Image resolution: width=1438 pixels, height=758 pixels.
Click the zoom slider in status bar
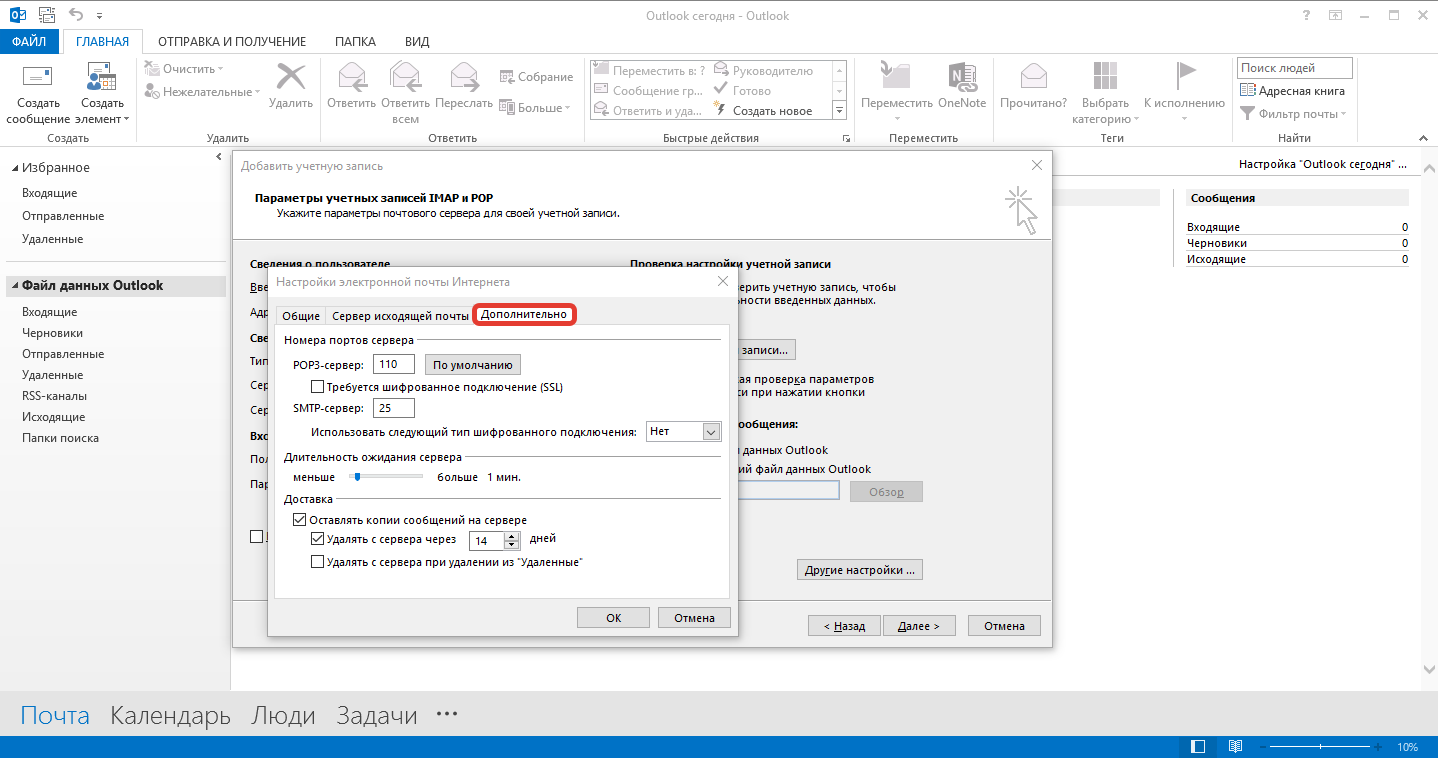tap(1322, 747)
